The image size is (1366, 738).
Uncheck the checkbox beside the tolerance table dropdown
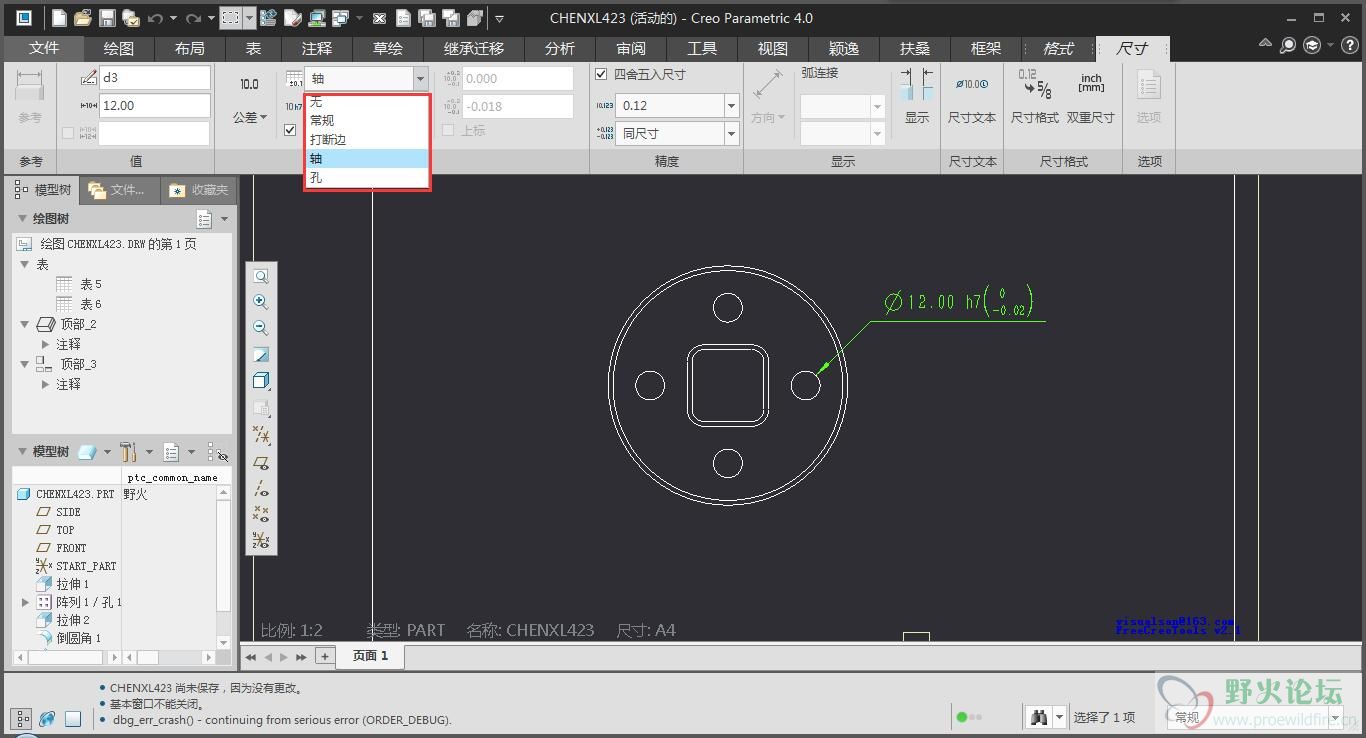[290, 129]
